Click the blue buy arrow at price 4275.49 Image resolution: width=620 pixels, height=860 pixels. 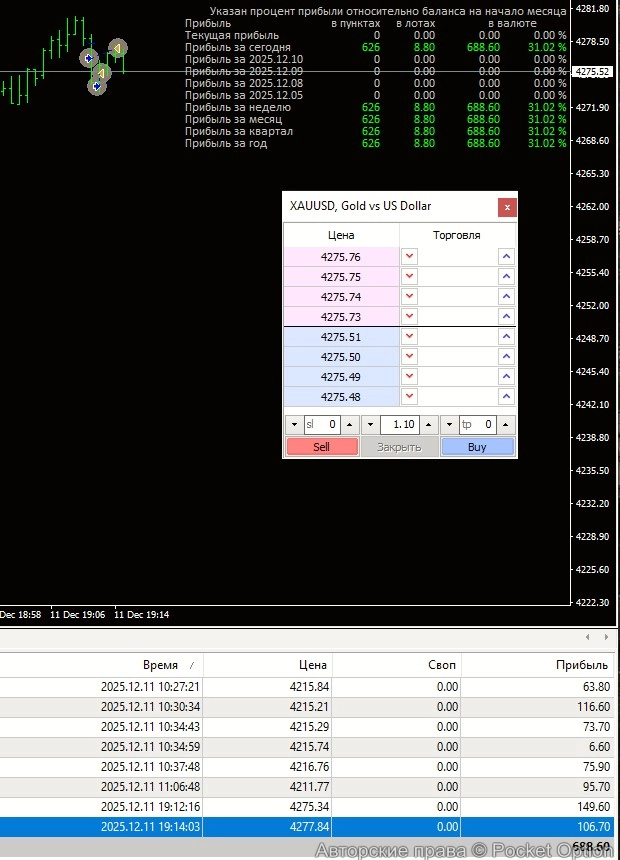pos(506,377)
